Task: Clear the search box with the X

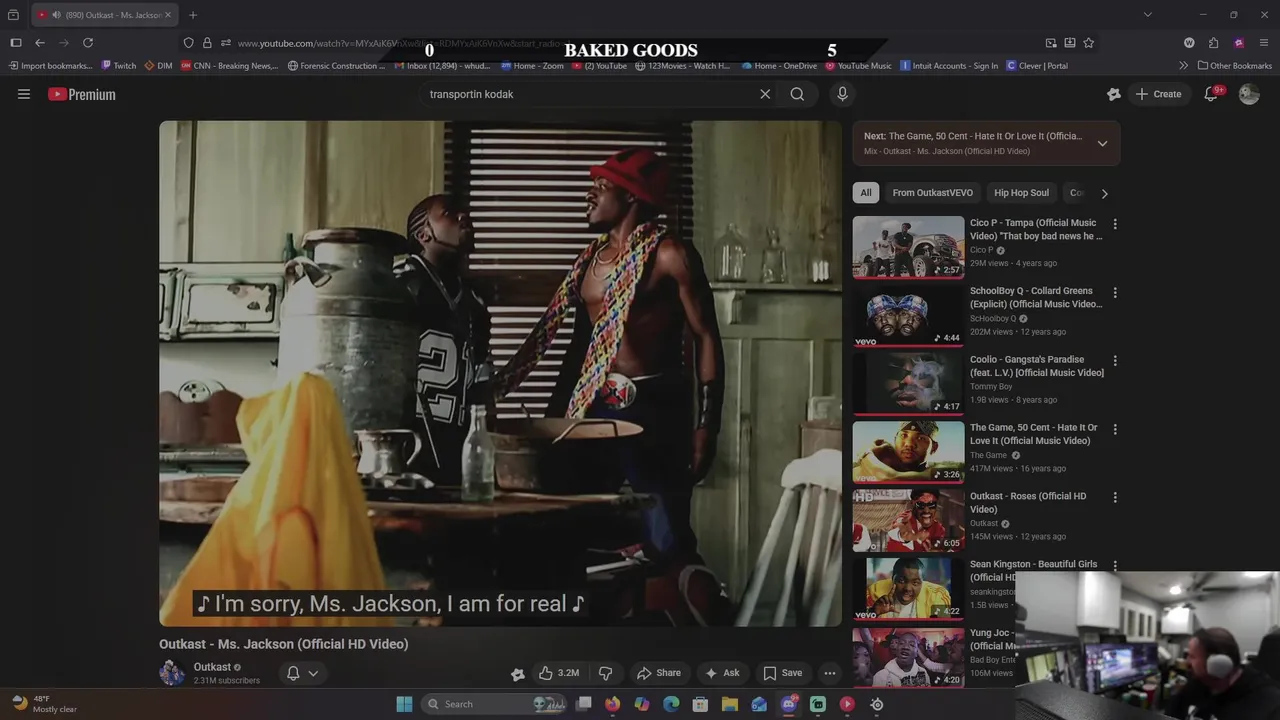Action: click(x=765, y=94)
